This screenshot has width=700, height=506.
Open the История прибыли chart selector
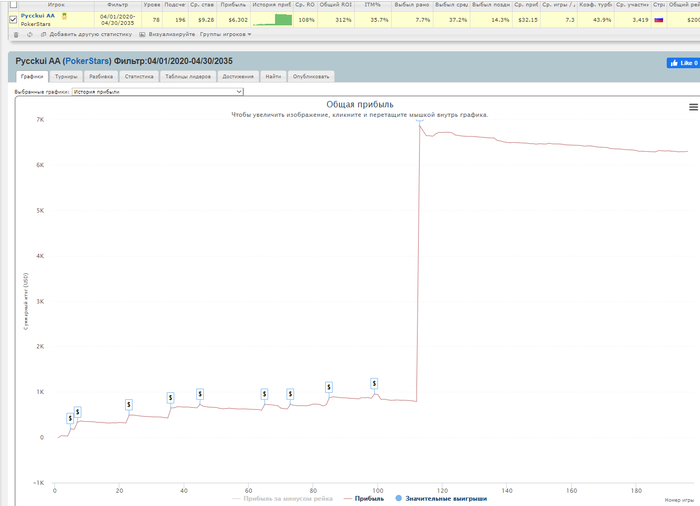(158, 92)
